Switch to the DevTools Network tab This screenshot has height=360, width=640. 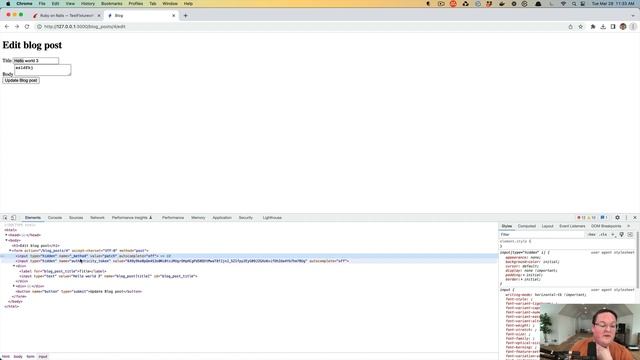coord(97,218)
